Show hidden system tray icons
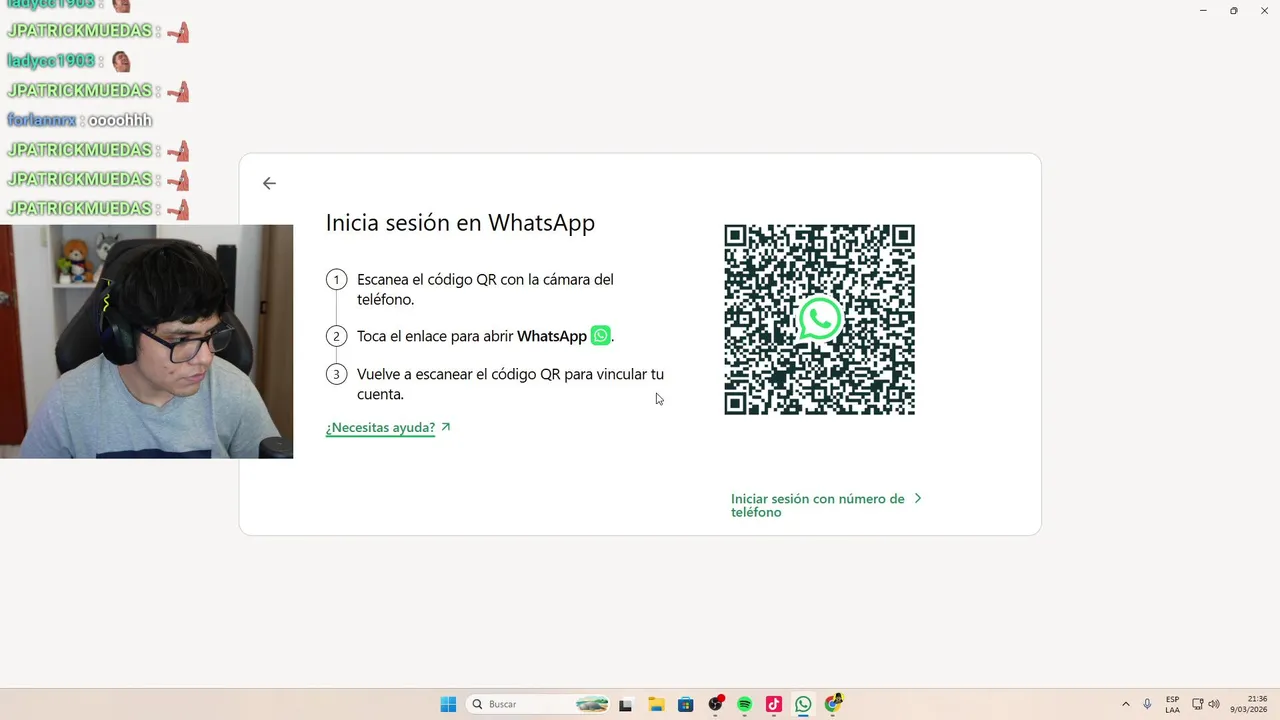1280x720 pixels. 1126,704
